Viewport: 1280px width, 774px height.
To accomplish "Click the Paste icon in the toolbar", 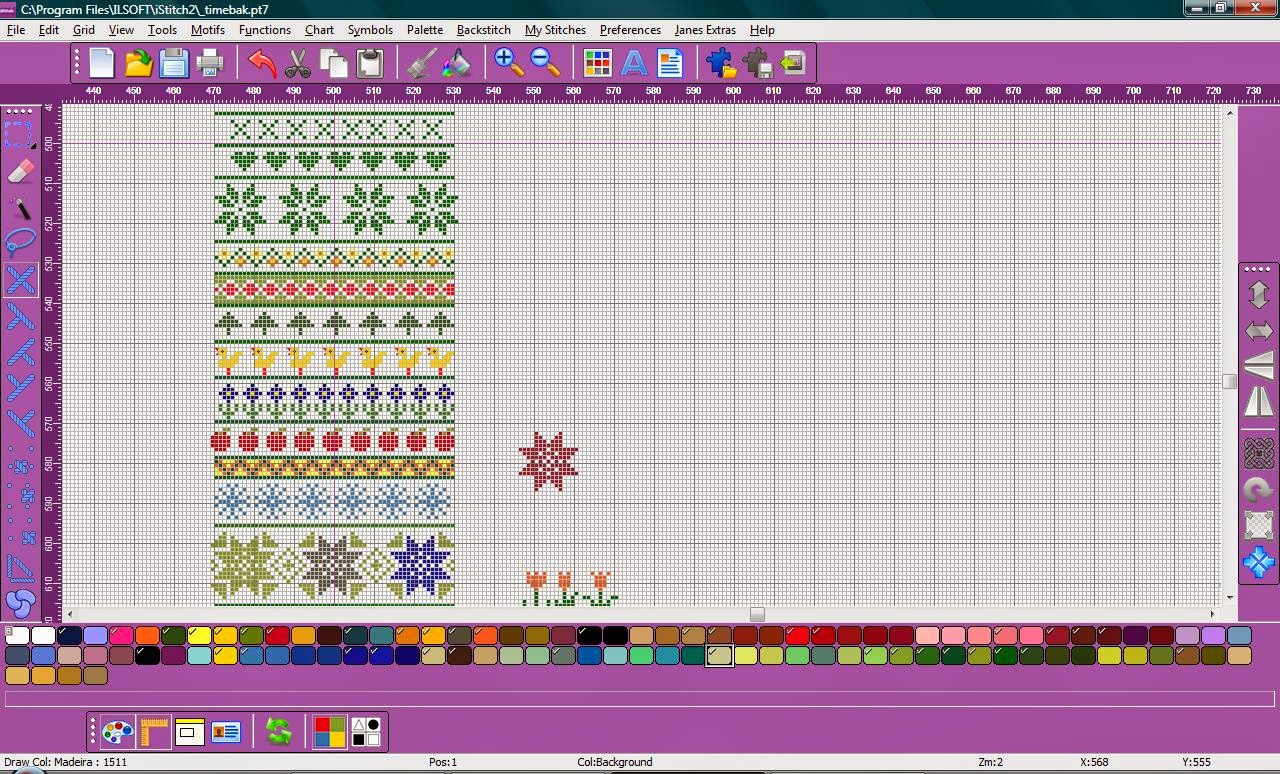I will pos(369,62).
